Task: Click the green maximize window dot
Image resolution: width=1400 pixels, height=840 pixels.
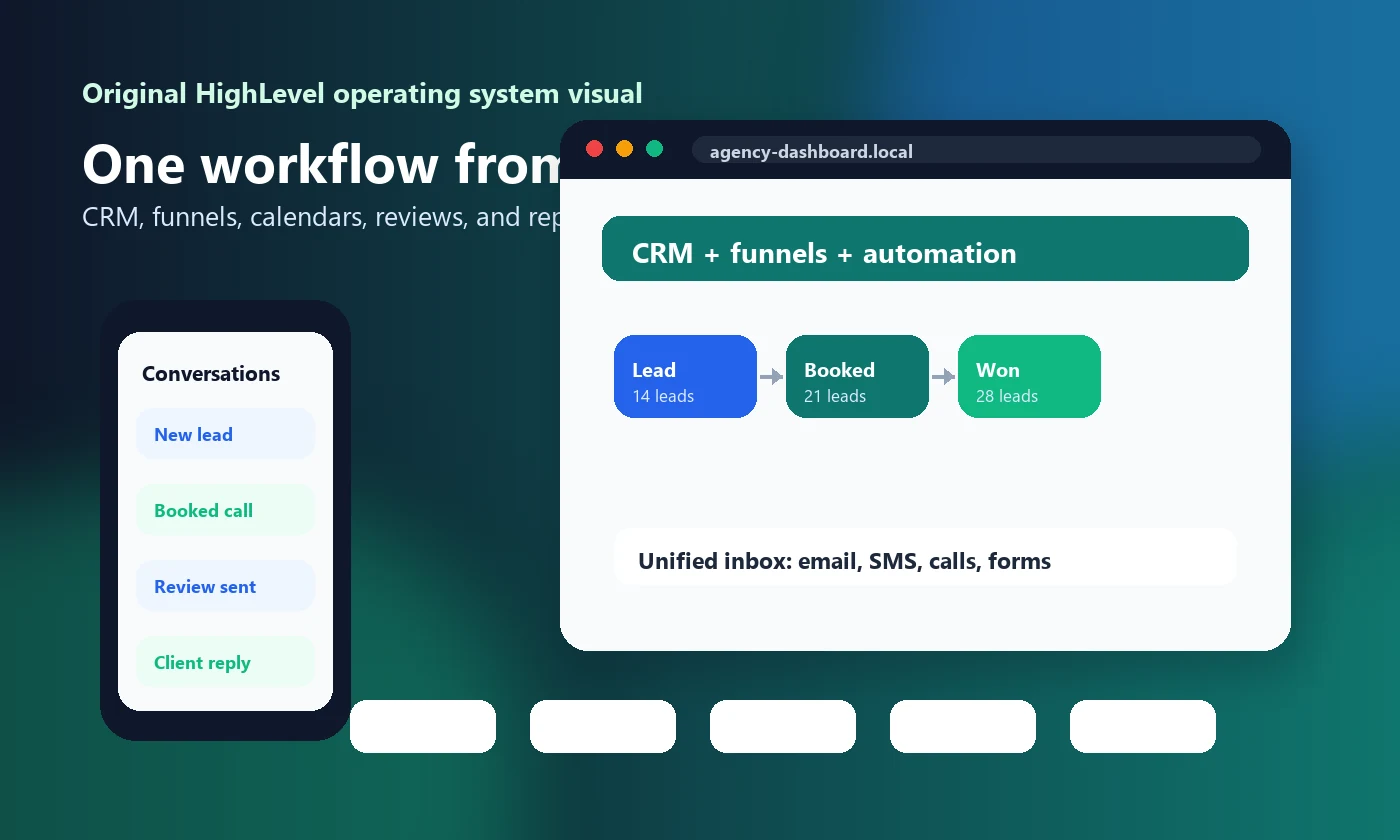Action: coord(654,149)
